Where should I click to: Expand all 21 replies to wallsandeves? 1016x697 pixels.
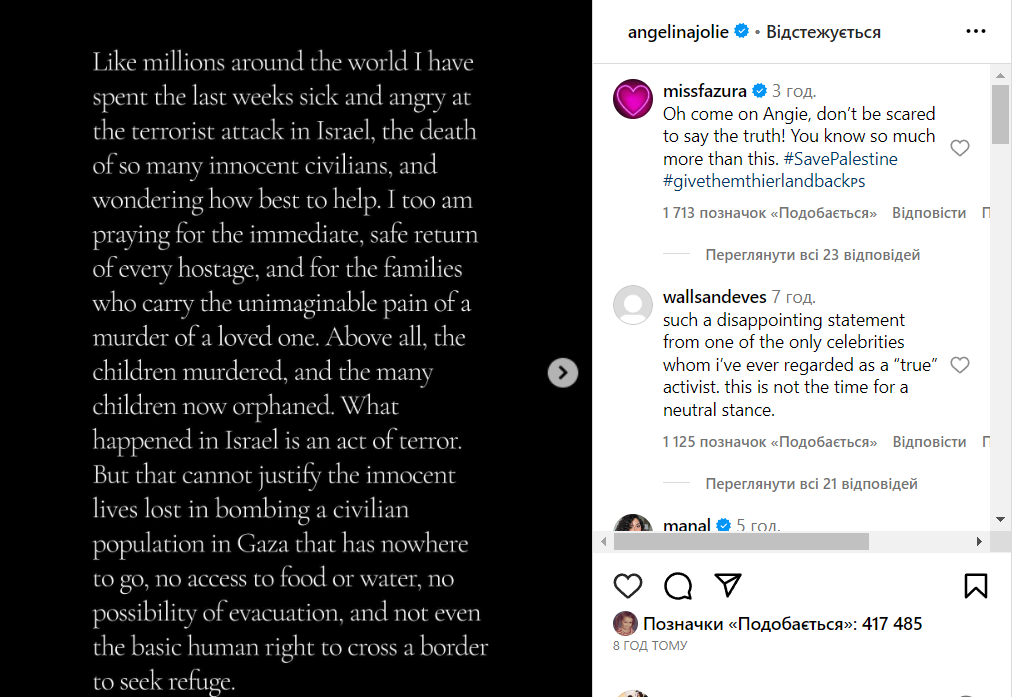point(811,484)
